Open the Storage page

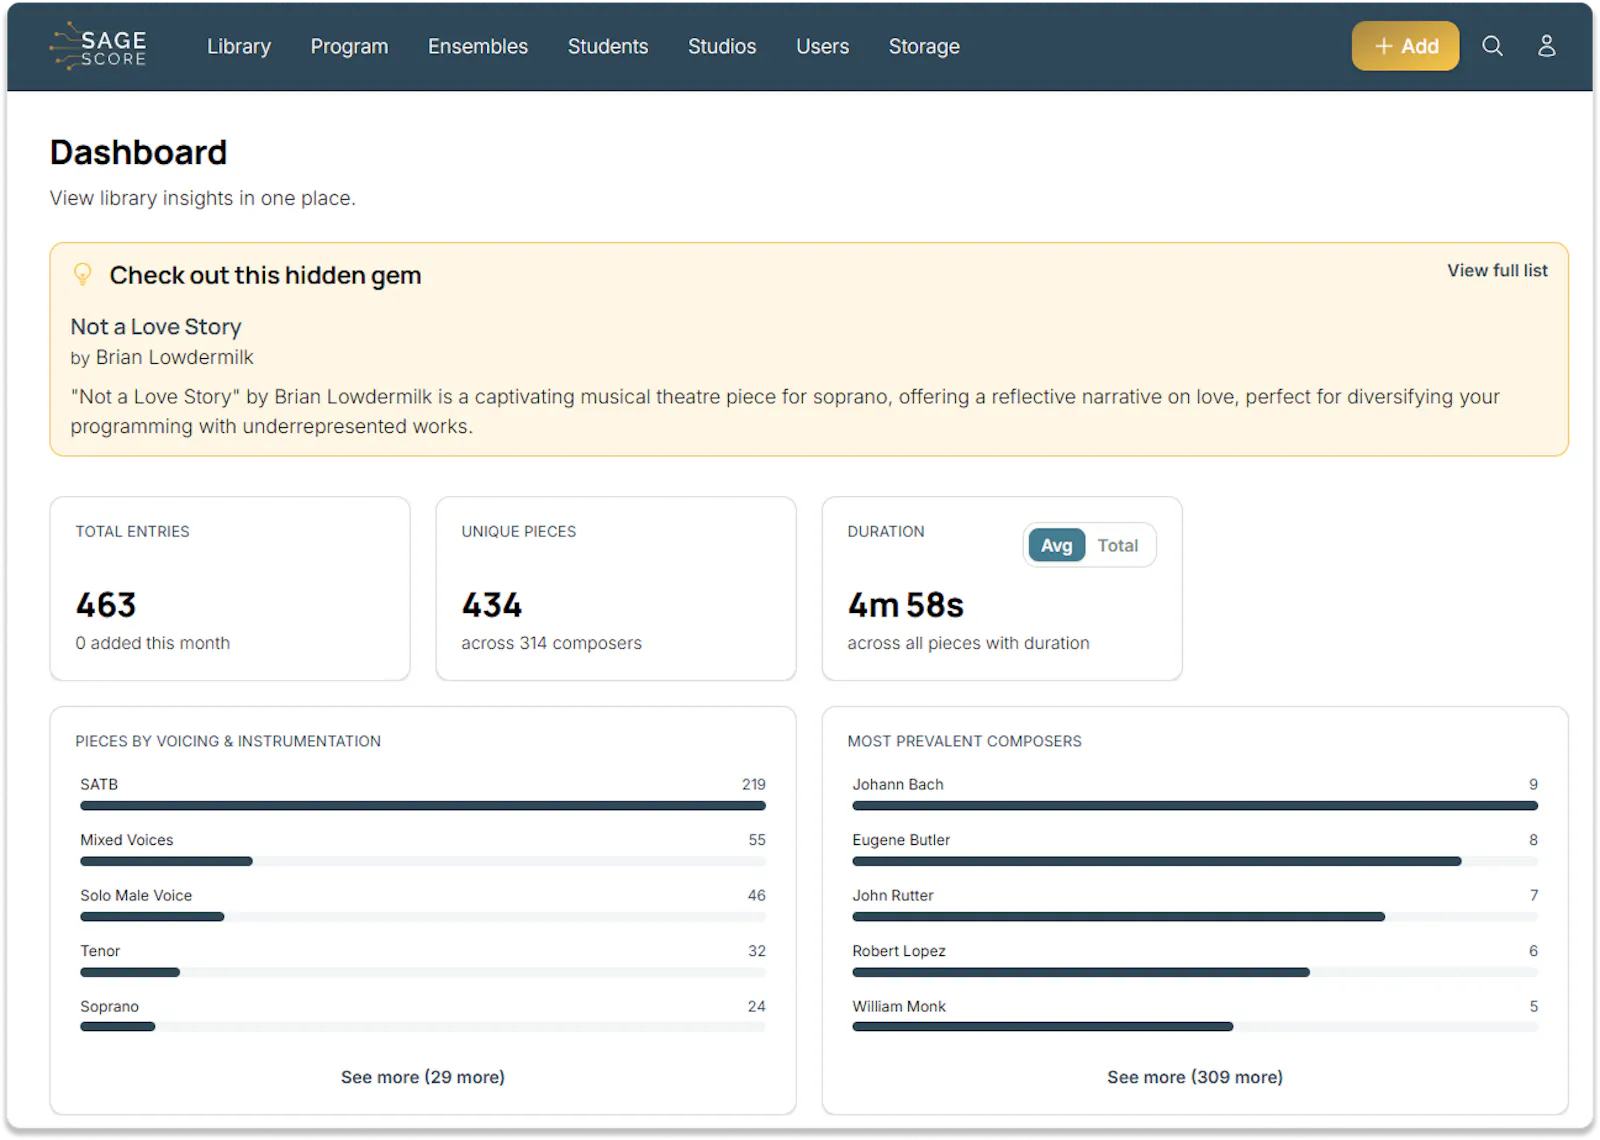924,46
